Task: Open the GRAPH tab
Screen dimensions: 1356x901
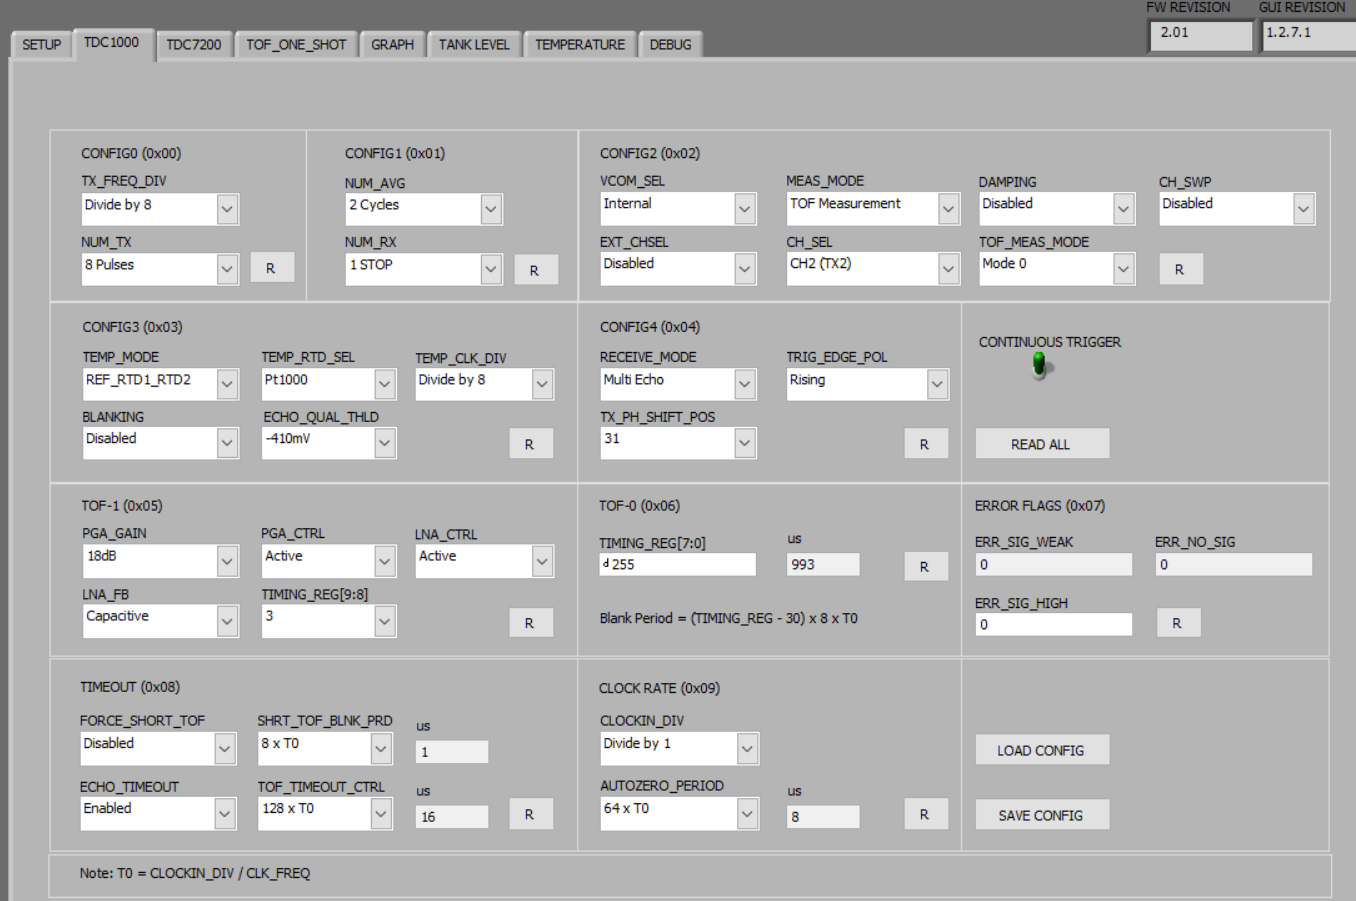Action: coord(392,45)
